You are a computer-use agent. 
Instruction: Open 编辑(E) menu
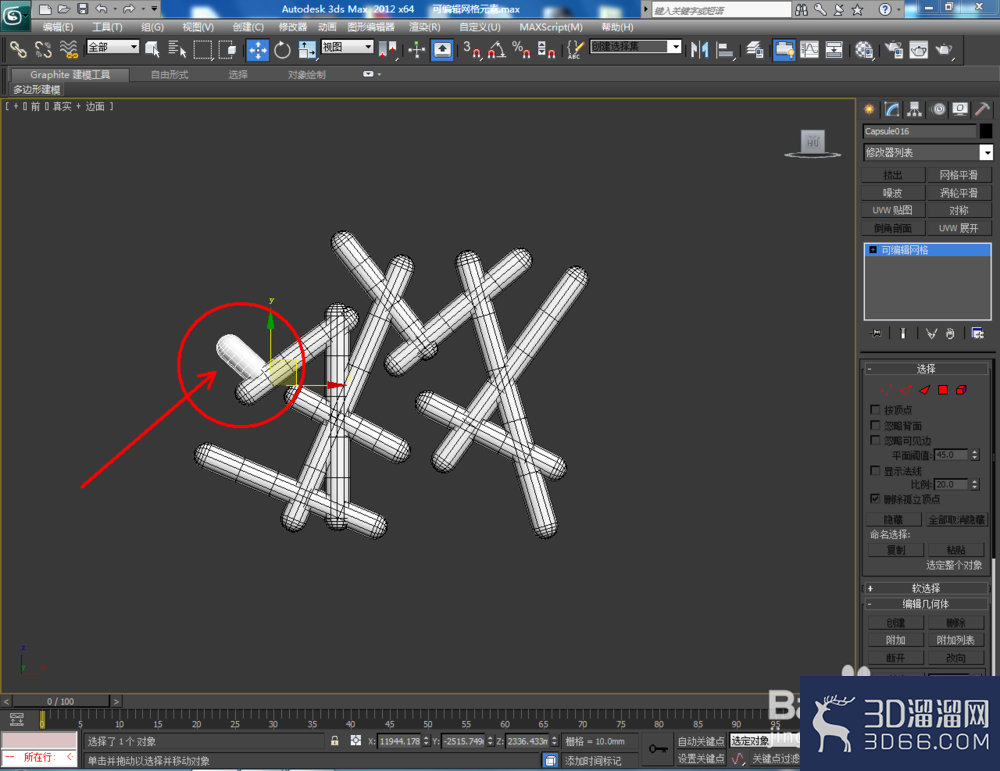click(57, 27)
